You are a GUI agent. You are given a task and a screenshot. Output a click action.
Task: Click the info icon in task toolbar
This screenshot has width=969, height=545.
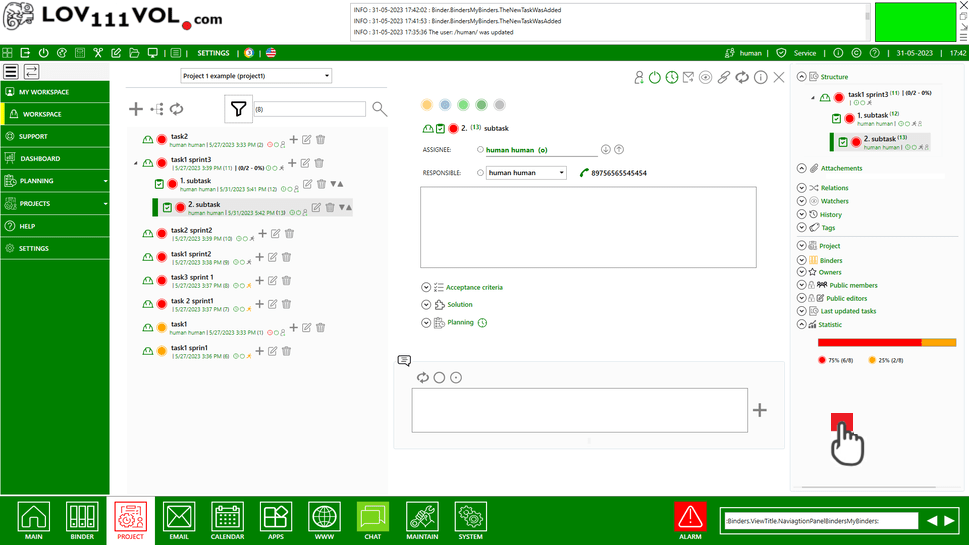click(x=761, y=77)
